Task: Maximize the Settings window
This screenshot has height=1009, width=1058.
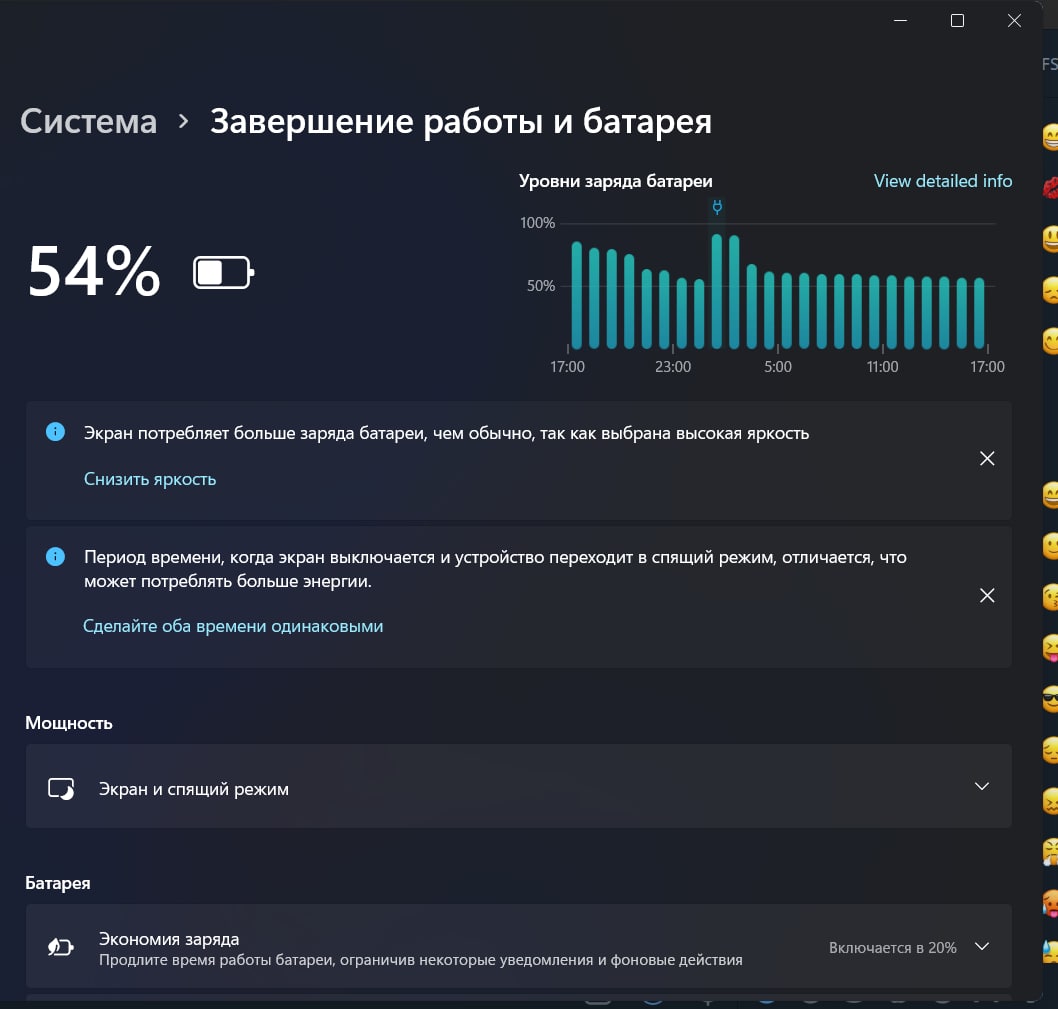Action: (x=957, y=21)
